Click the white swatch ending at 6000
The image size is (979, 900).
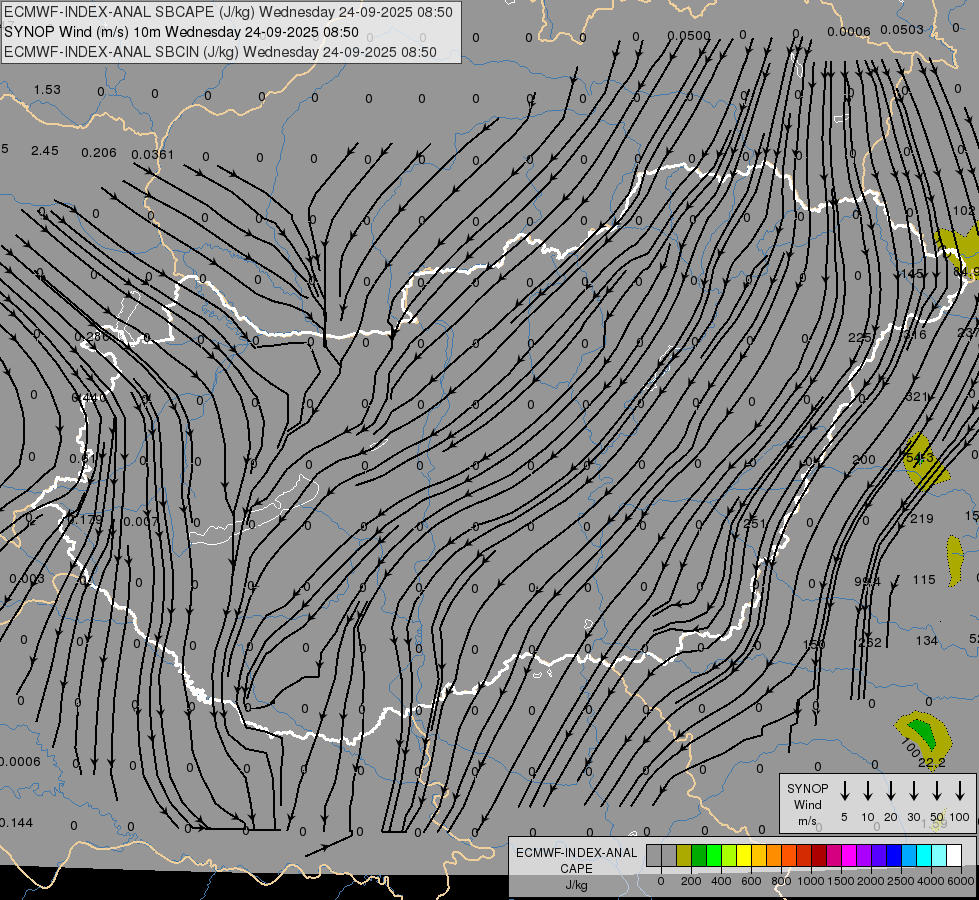tap(955, 855)
